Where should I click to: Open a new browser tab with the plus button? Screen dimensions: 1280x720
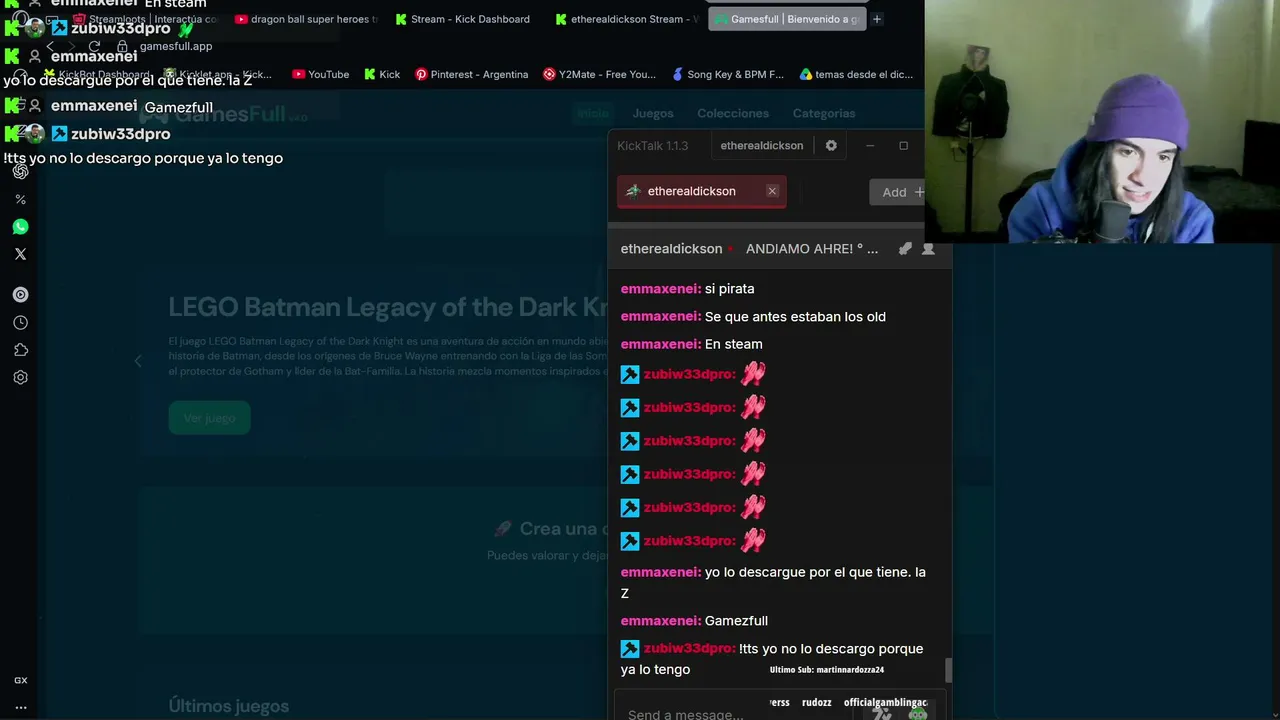click(x=877, y=19)
